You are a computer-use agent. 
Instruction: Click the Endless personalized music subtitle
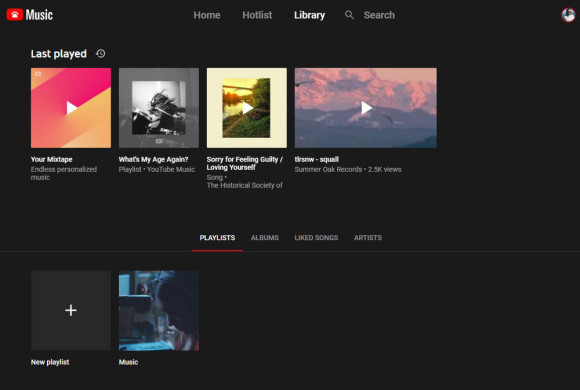pos(64,173)
